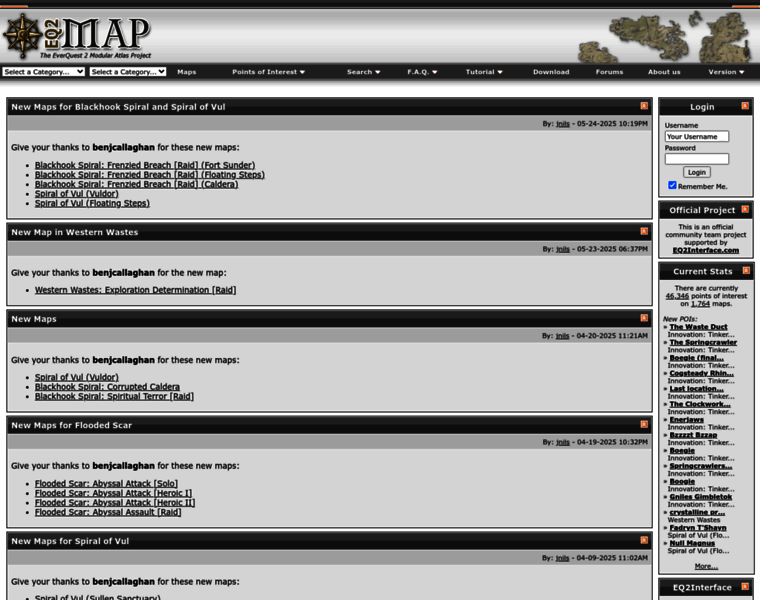
Task: Open Flooded Scar: Abyssal Attack [Heroic I] link
Action: pos(113,493)
